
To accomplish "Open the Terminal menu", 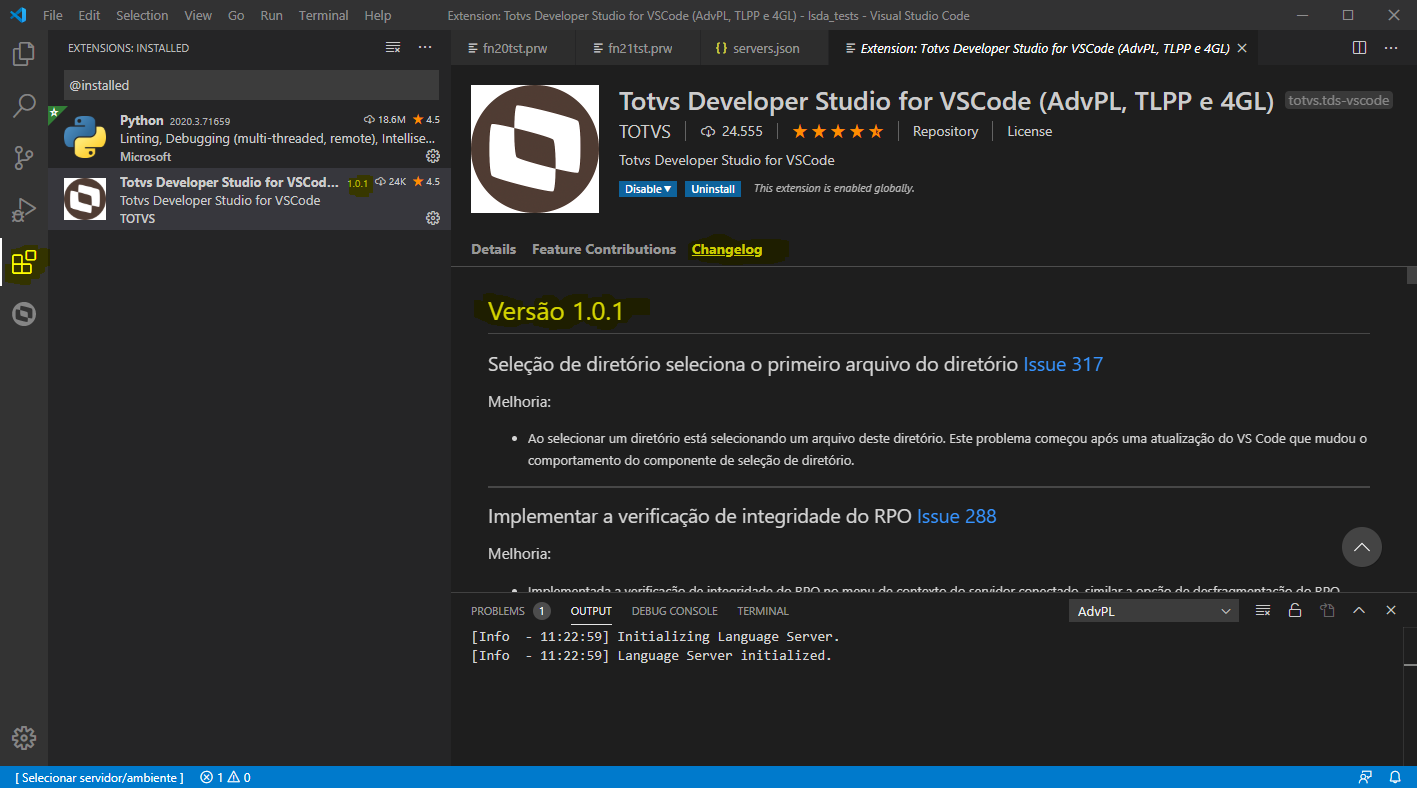I will [324, 16].
